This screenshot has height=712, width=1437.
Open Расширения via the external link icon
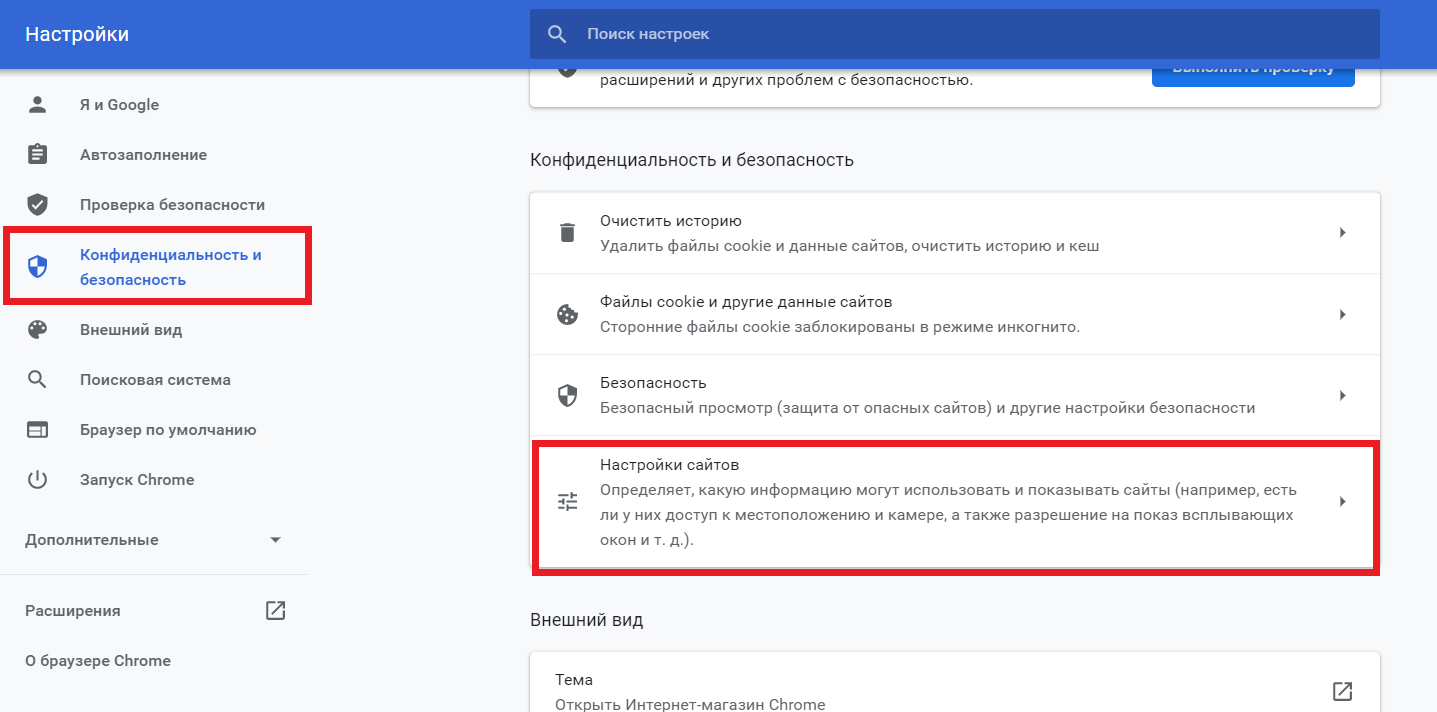[x=275, y=611]
